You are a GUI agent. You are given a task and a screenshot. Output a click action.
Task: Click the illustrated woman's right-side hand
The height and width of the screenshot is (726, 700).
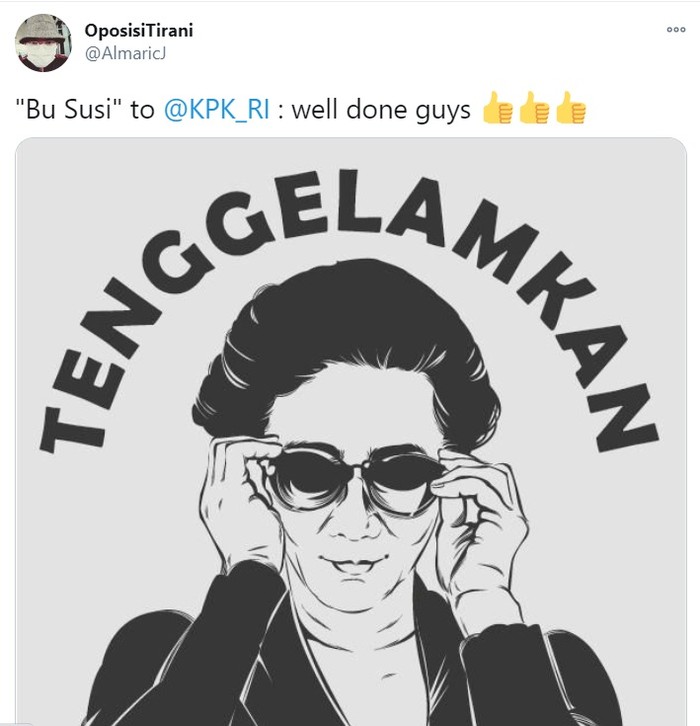[482, 520]
